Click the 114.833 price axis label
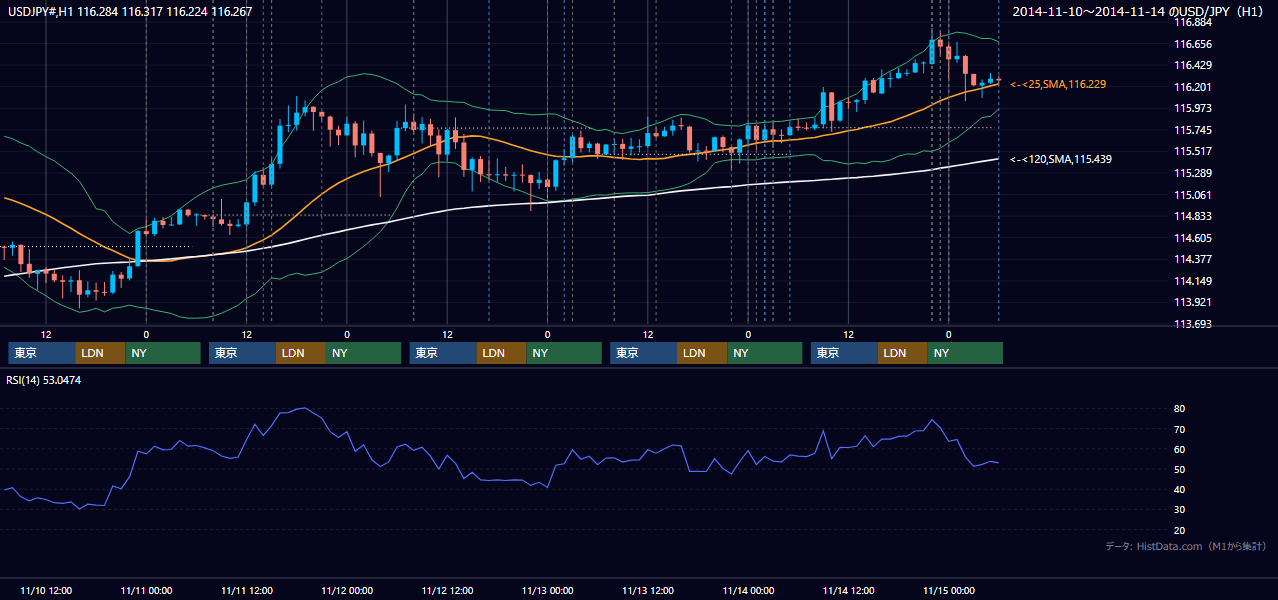Image resolution: width=1278 pixels, height=600 pixels. (1192, 216)
